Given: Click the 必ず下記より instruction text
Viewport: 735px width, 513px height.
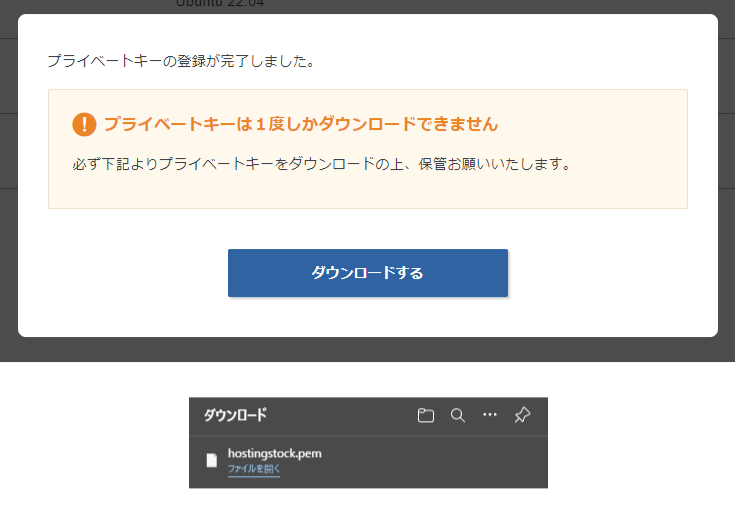Looking at the screenshot, I should point(322,164).
